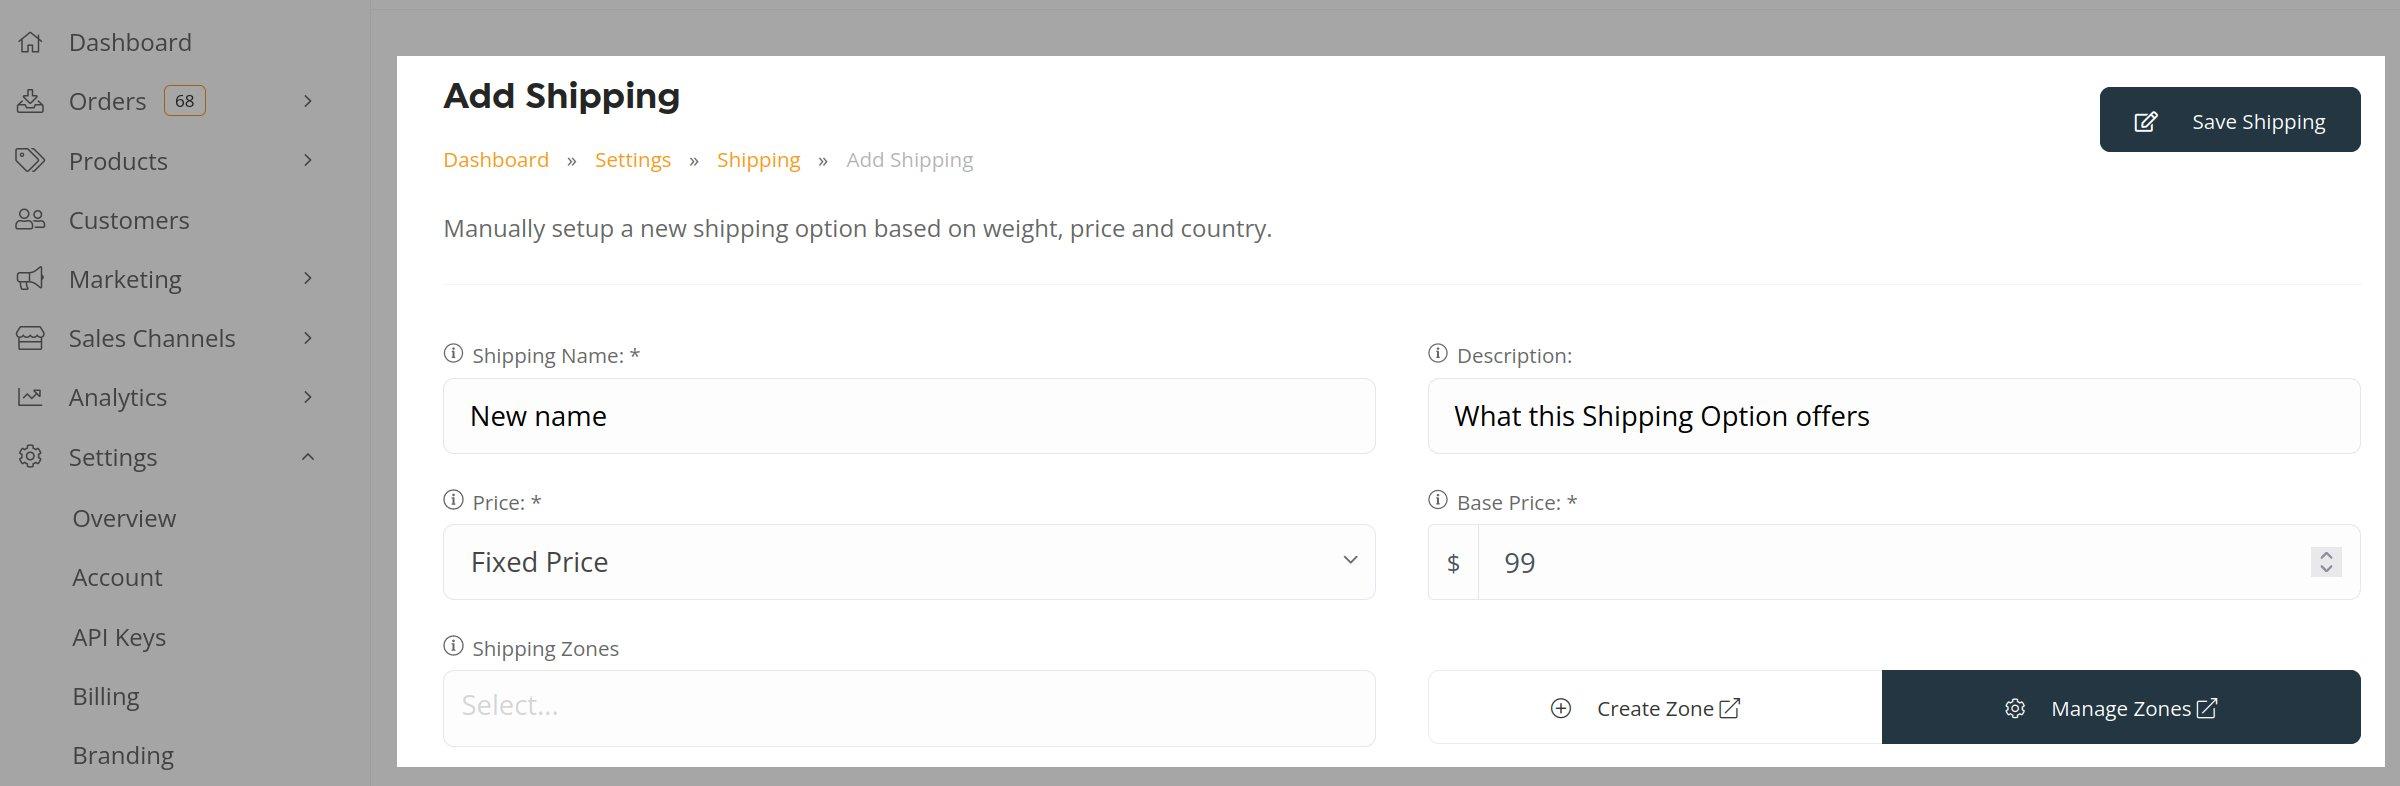Click into the Description text field
This screenshot has width=2400, height=786.
coord(1893,416)
